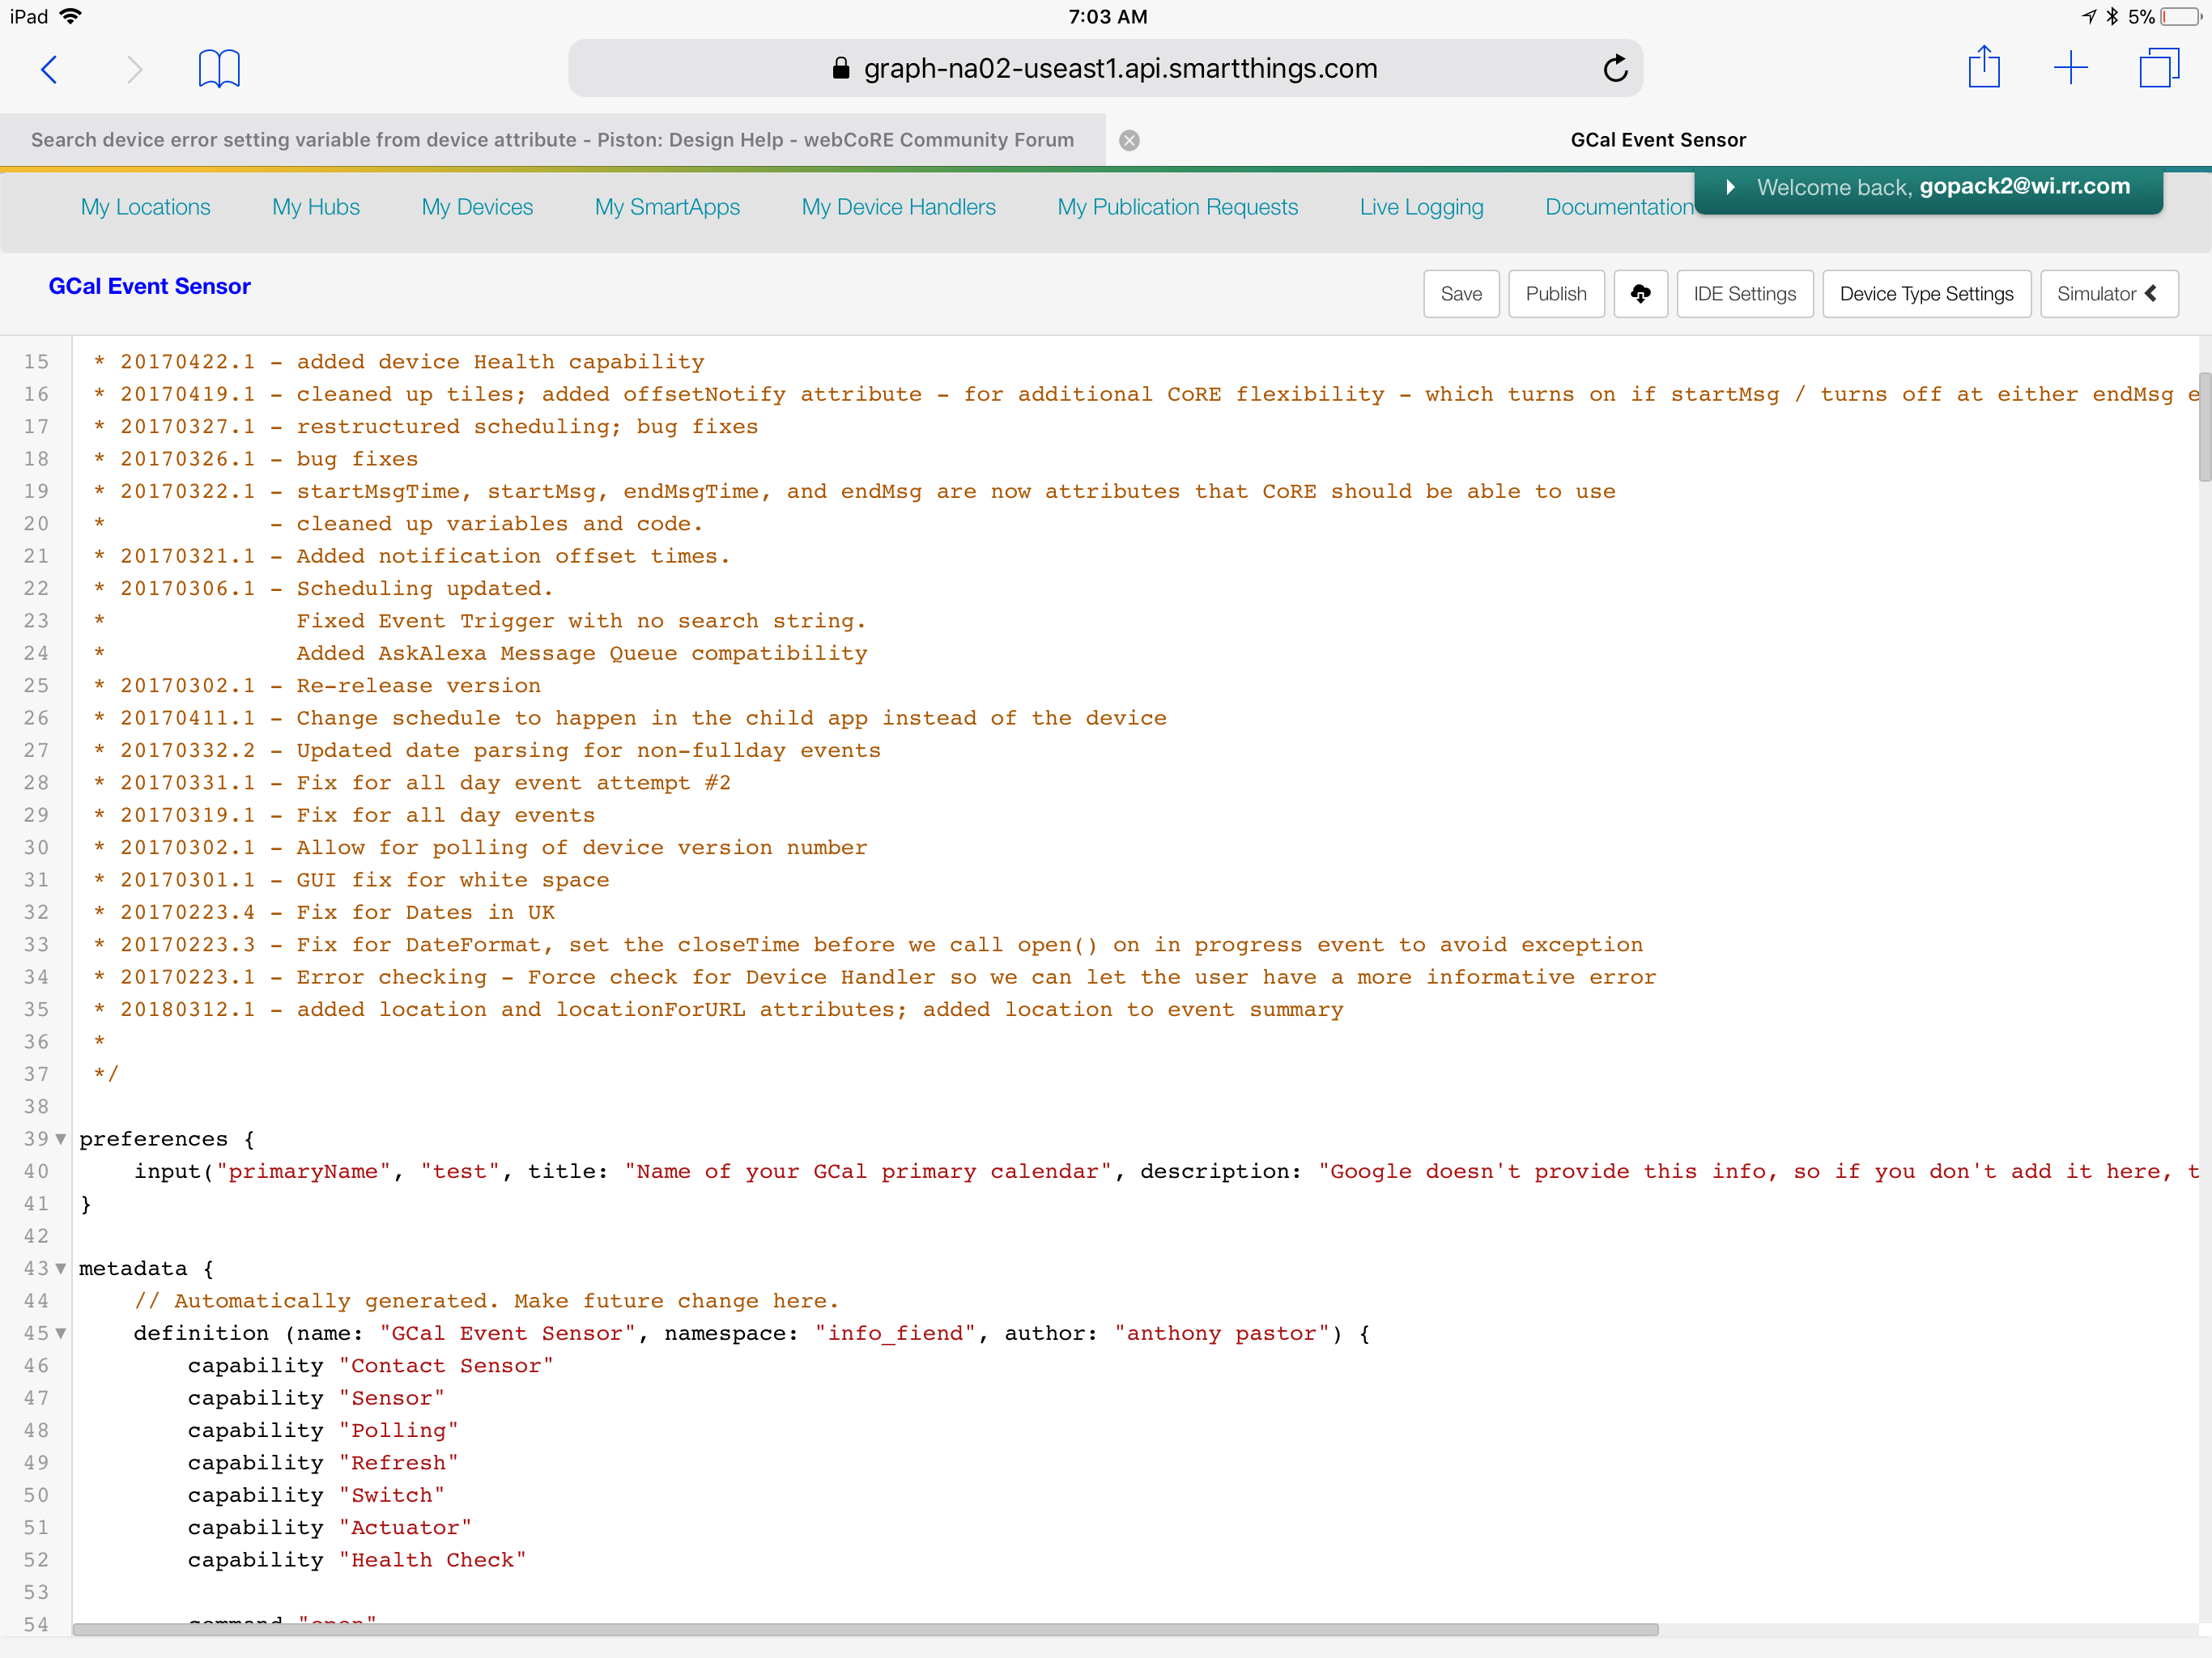Image resolution: width=2212 pixels, height=1658 pixels.
Task: Open My Locations
Action: pyautogui.click(x=146, y=207)
